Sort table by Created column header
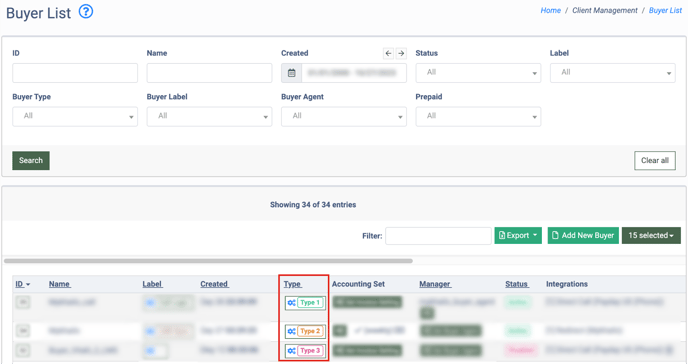The width and height of the screenshot is (688, 364). pyautogui.click(x=215, y=284)
